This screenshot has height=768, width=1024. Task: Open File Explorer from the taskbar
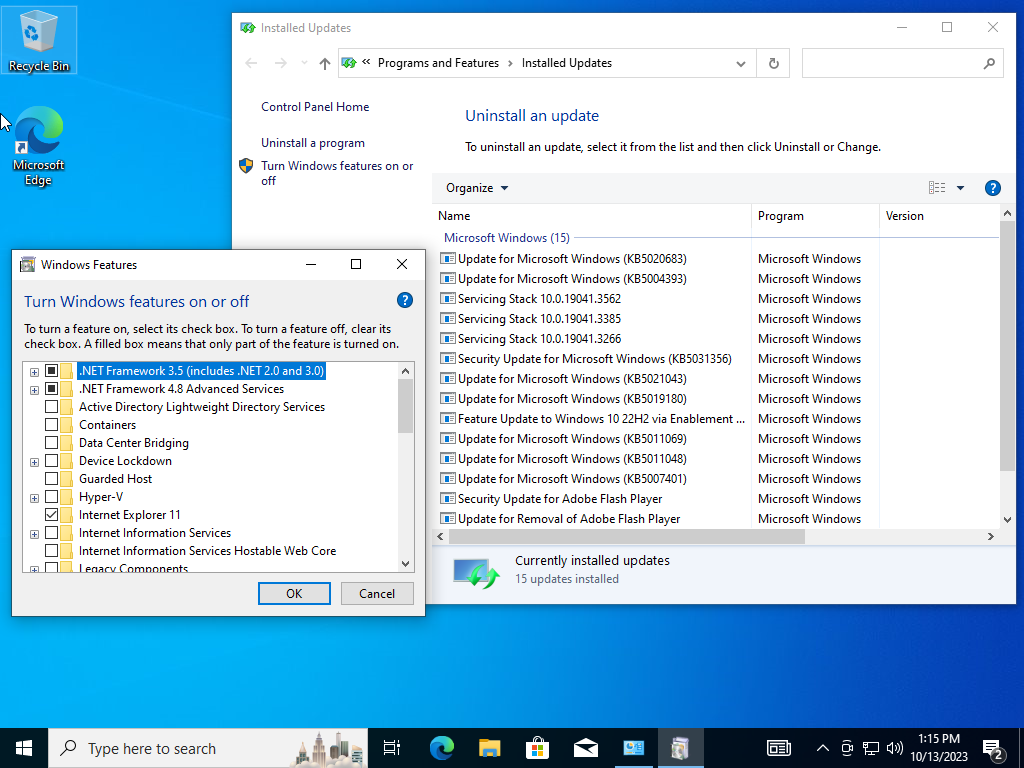coord(489,748)
